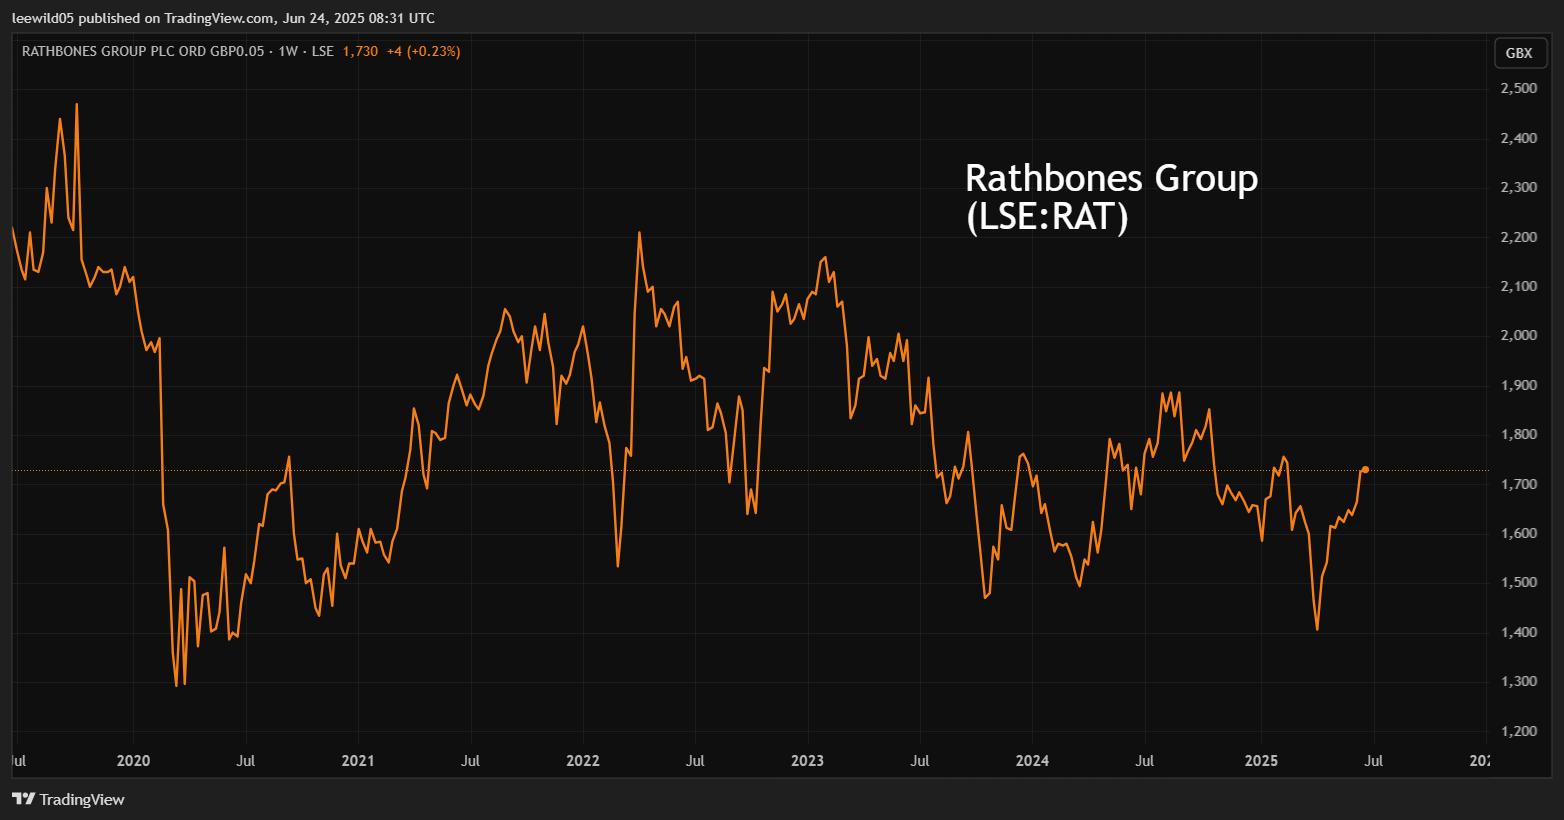Click the Rathbones Group (LSE:RAT) chart annotation

pyautogui.click(x=1111, y=197)
